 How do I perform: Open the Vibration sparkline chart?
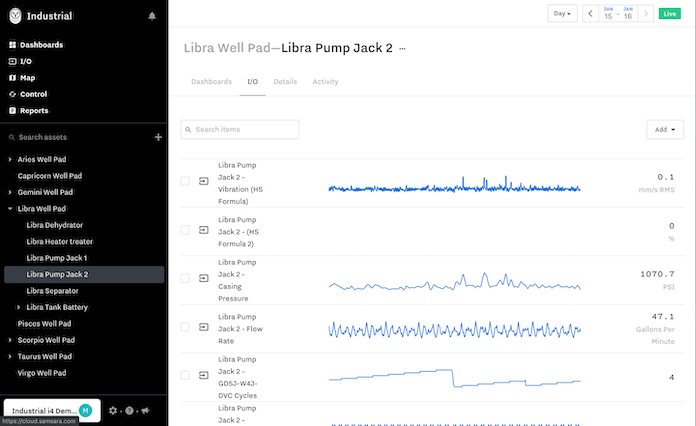(x=455, y=185)
